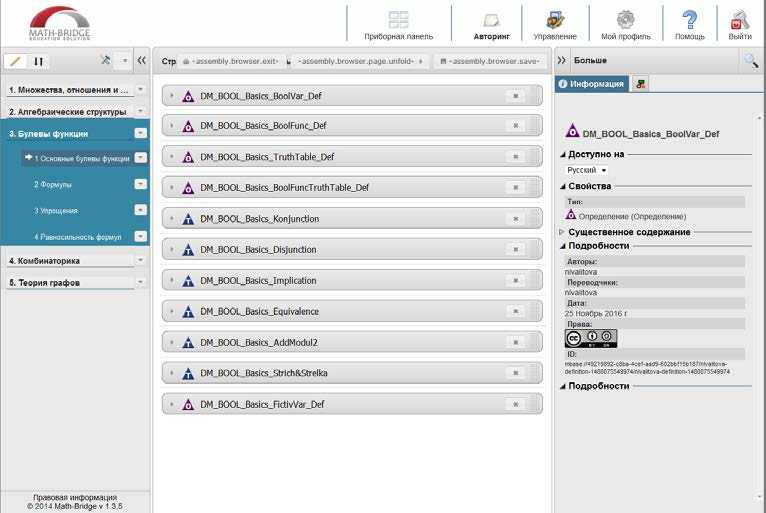The width and height of the screenshot is (766, 513).
Task: Remove DM_BOOL_Basics_FictivVar_Def with x button
Action: coord(515,405)
